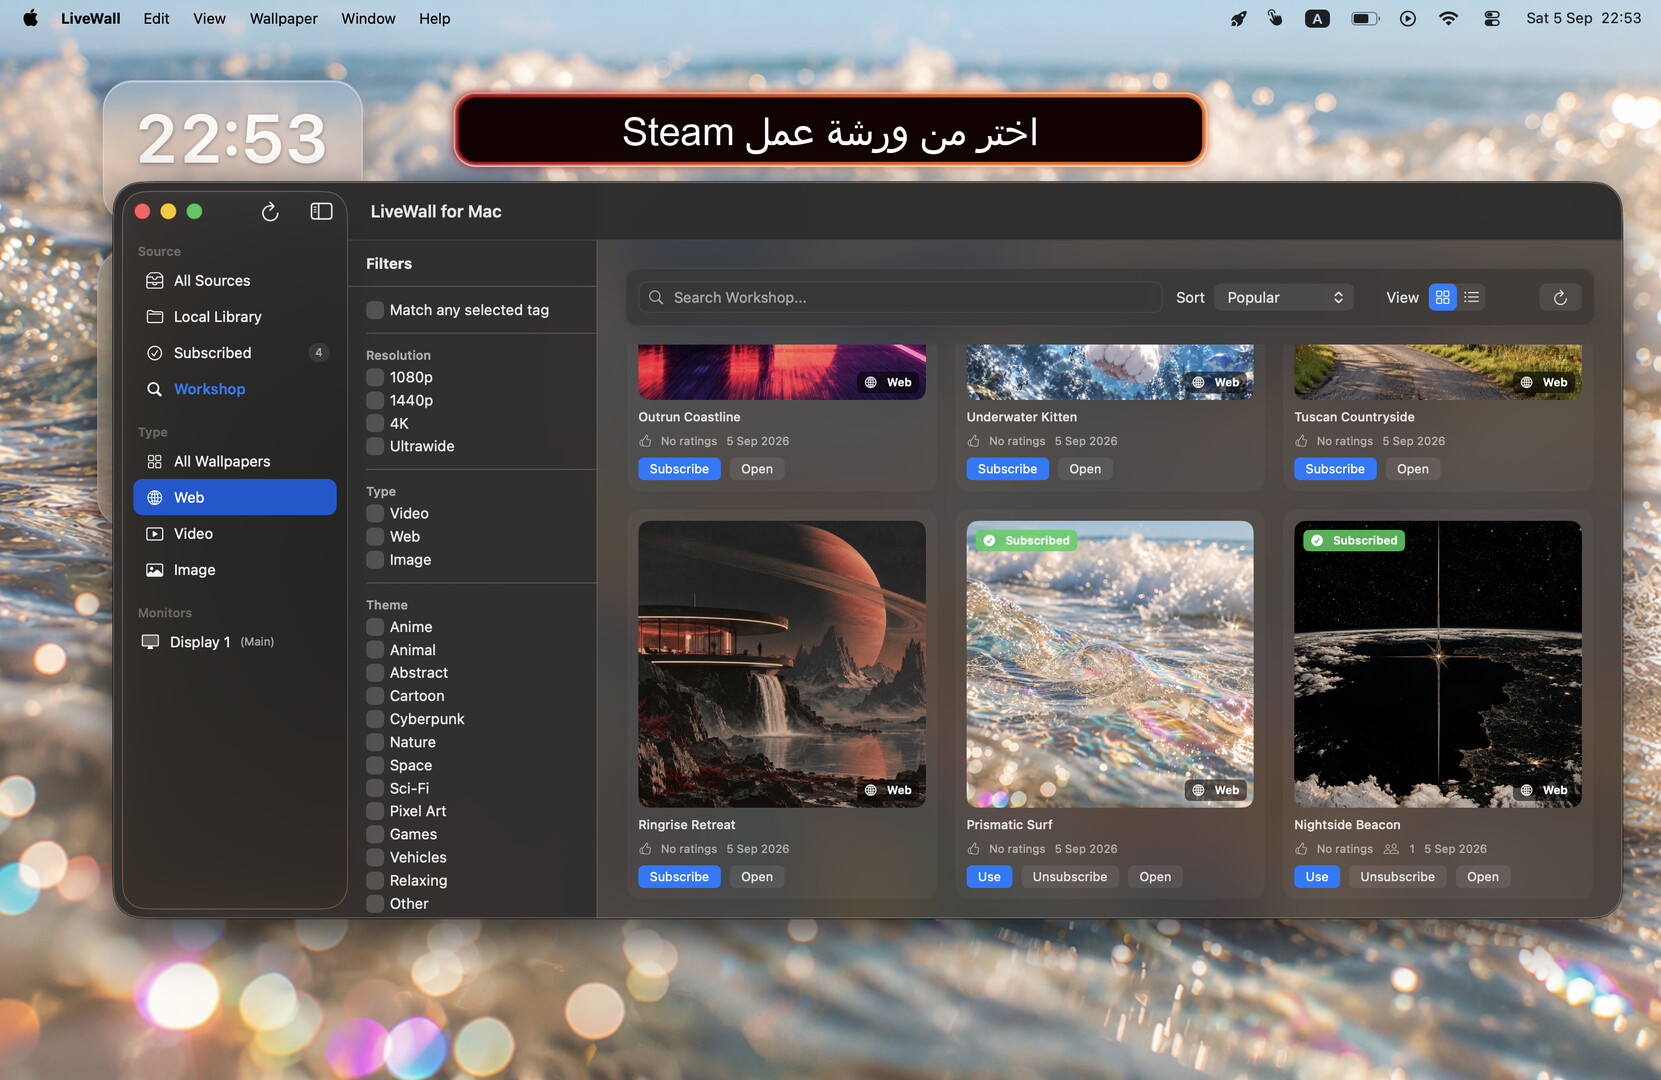The image size is (1661, 1080).
Task: Check the 1080p resolution filter
Action: tap(375, 377)
